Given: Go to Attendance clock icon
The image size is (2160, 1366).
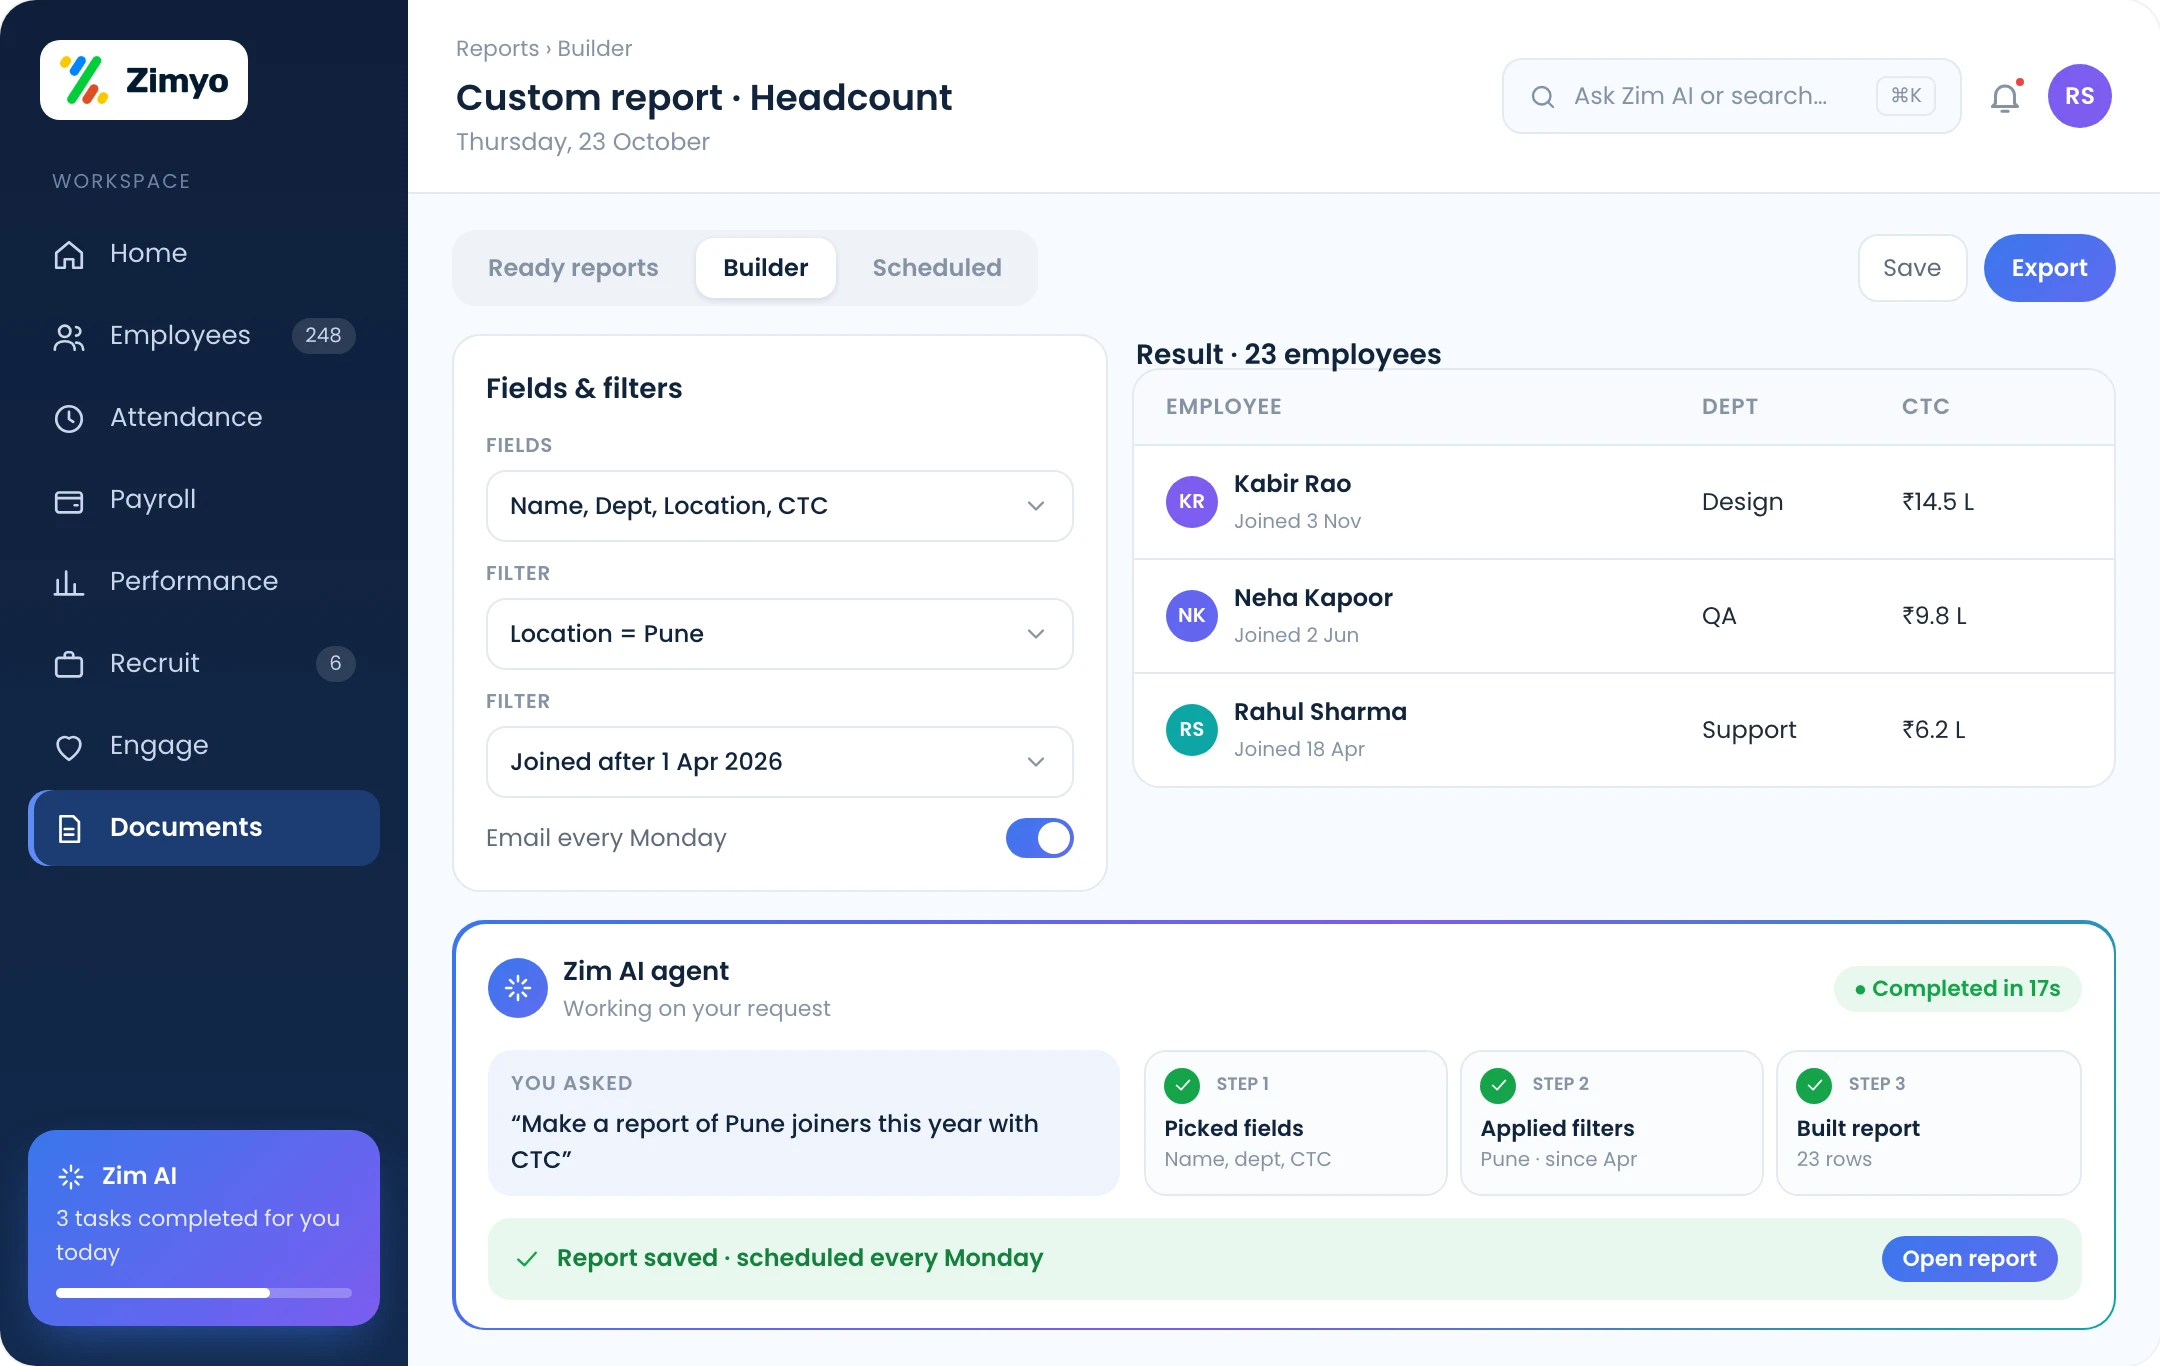Looking at the screenshot, I should [69, 418].
